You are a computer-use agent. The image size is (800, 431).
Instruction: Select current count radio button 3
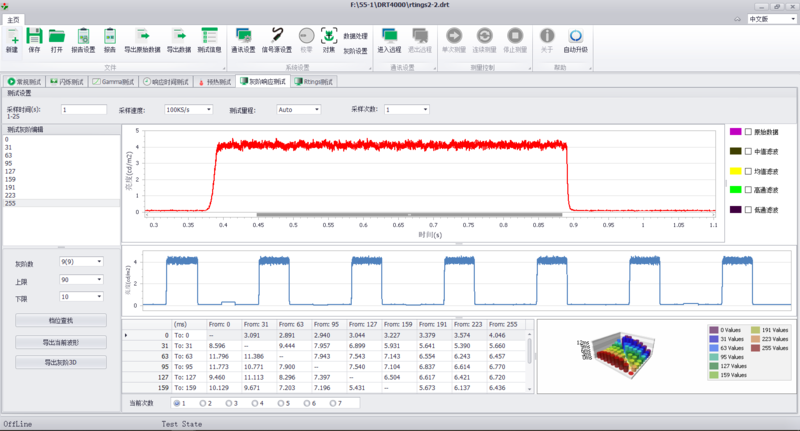[229, 403]
